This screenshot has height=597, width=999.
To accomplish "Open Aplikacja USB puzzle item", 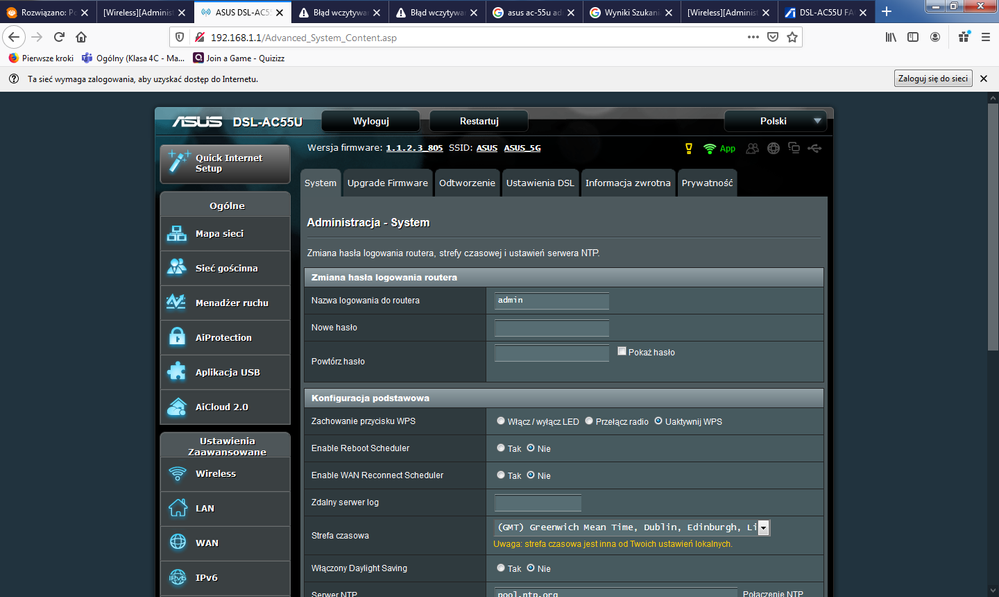I will pyautogui.click(x=225, y=372).
